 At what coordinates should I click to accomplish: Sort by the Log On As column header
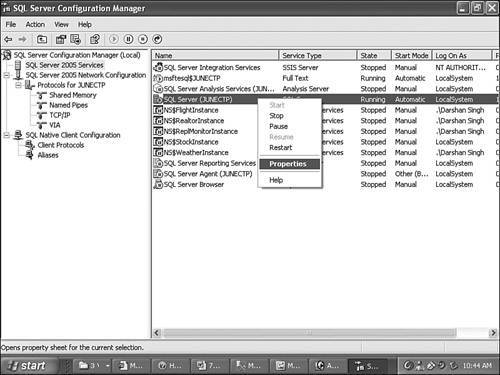click(x=462, y=55)
